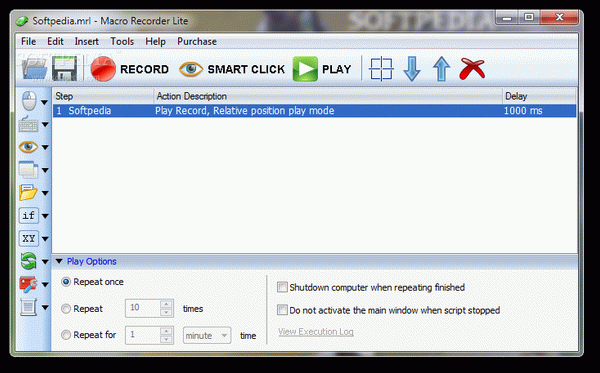Click 'Play Record, Relative position play mode' cell
The width and height of the screenshot is (600, 373).
coord(245,111)
